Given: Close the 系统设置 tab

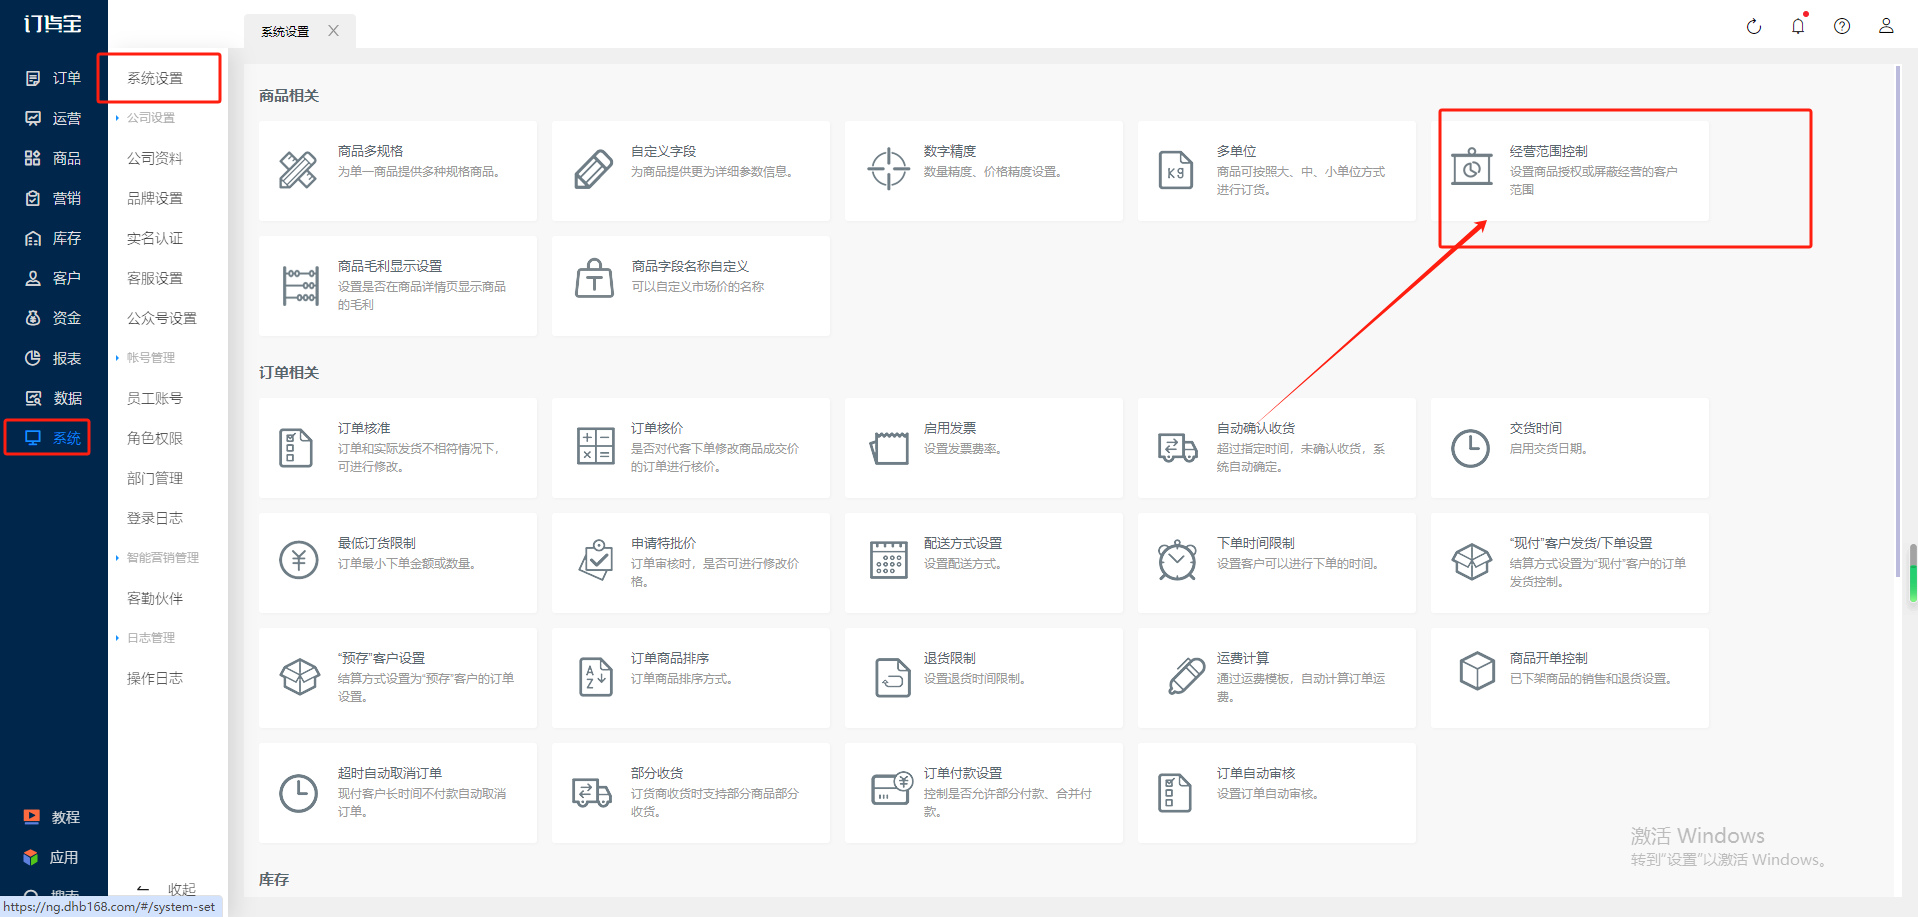Looking at the screenshot, I should pyautogui.click(x=333, y=31).
